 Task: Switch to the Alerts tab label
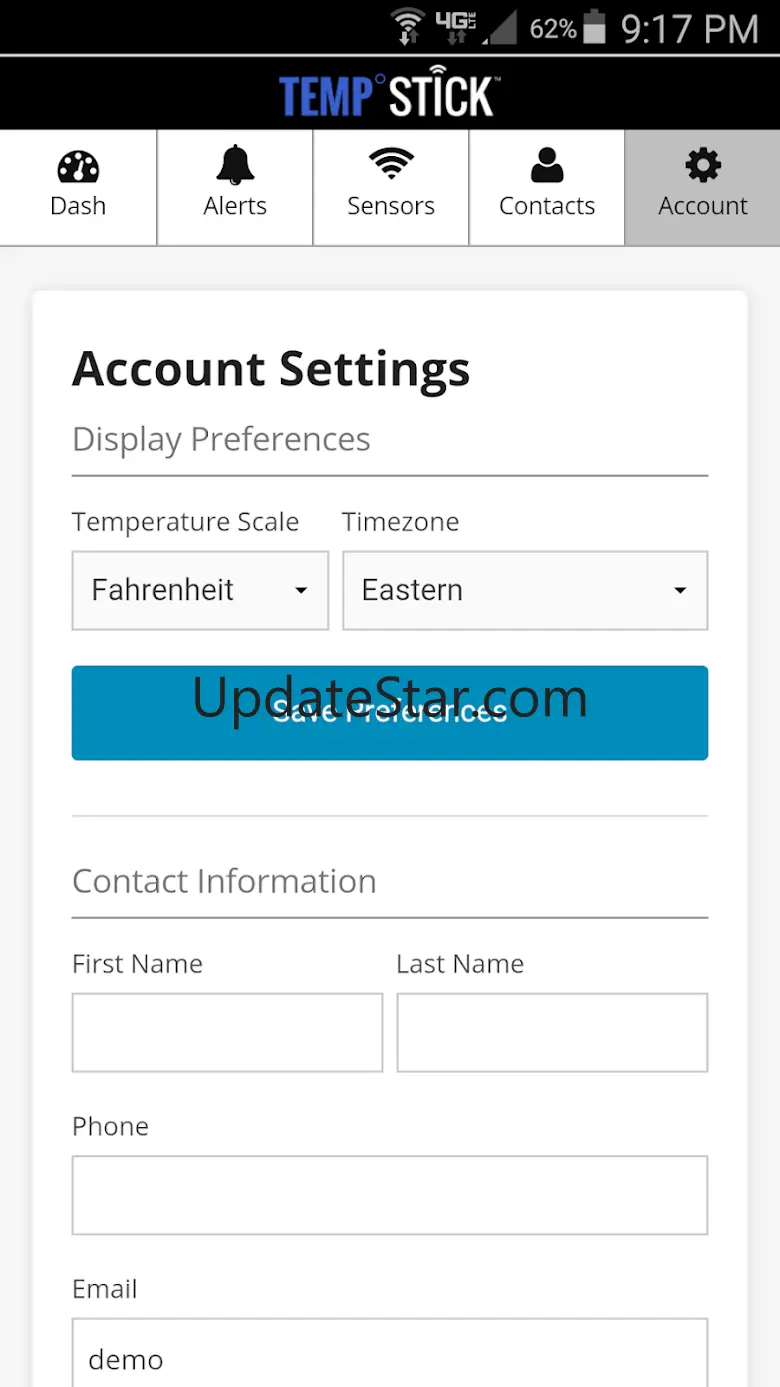pos(235,206)
